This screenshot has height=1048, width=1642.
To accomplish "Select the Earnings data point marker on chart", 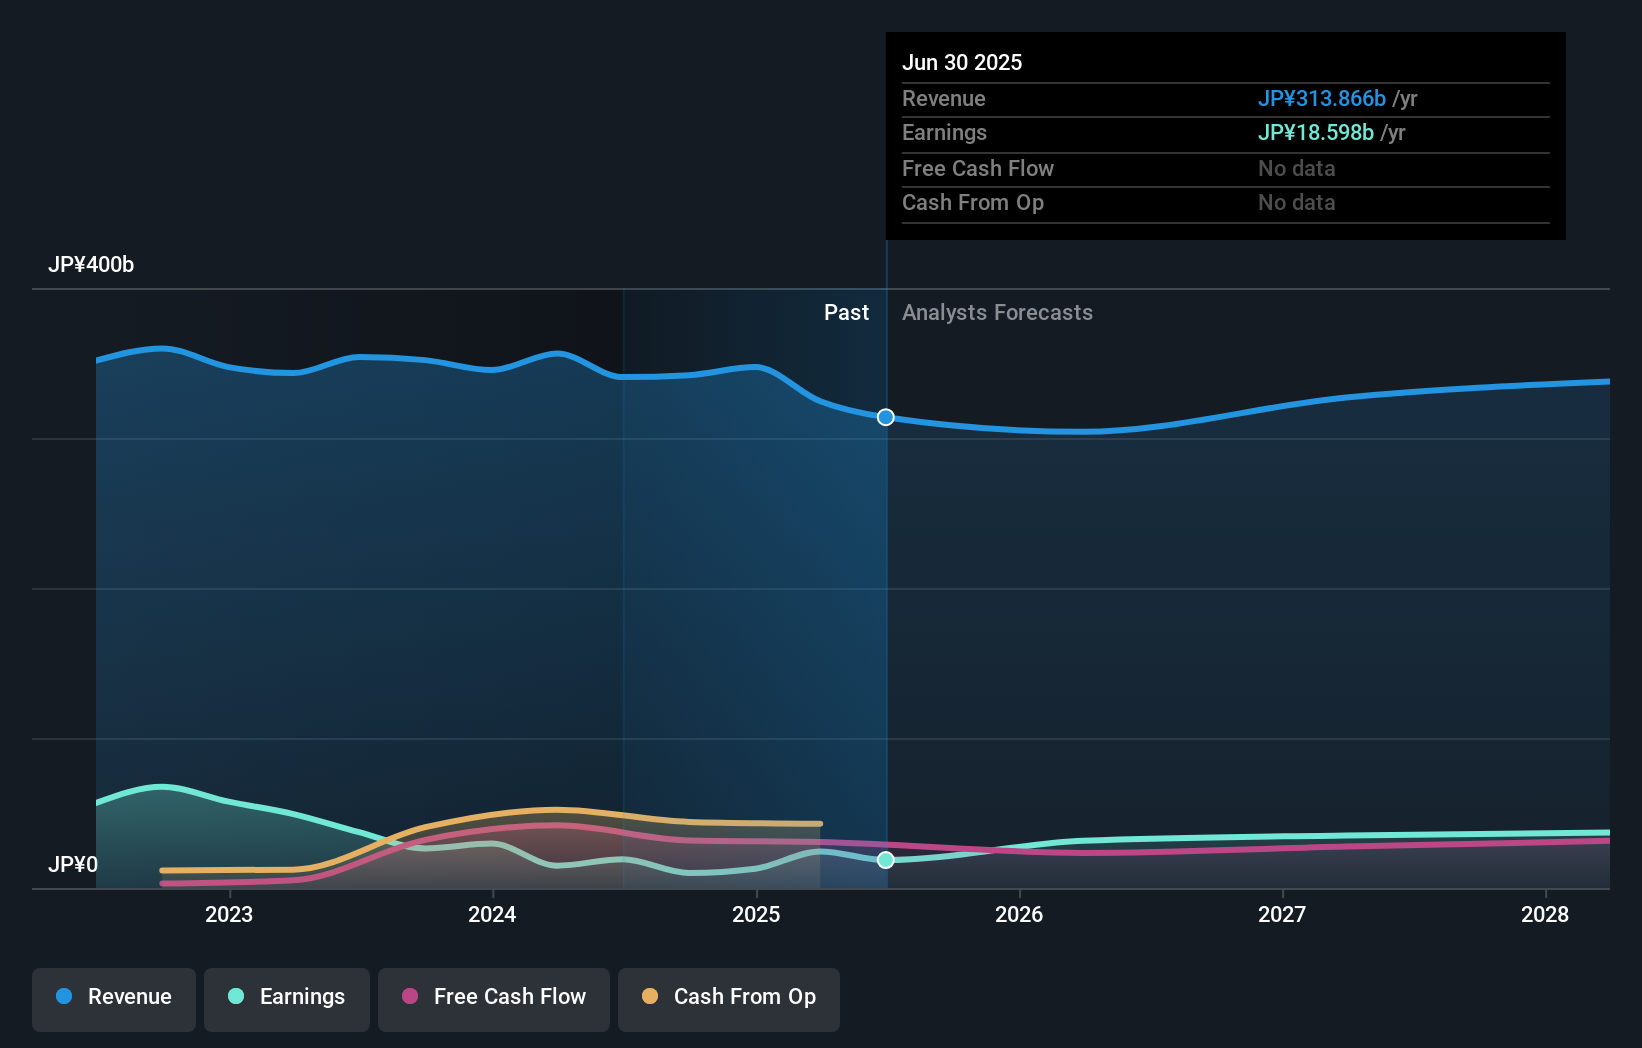I will point(885,859).
